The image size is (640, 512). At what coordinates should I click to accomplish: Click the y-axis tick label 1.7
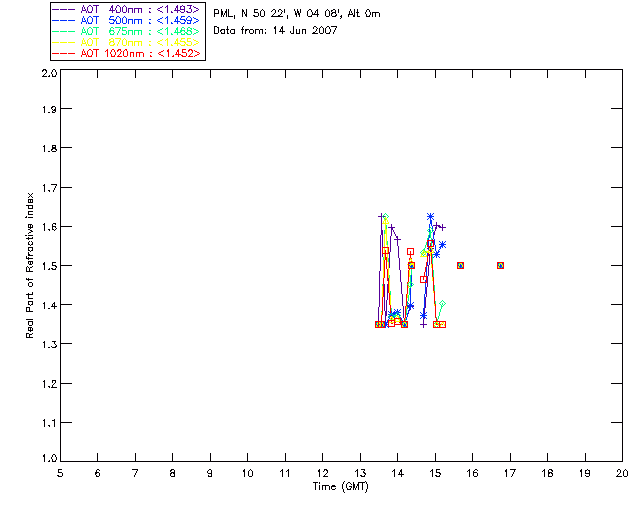(x=49, y=188)
